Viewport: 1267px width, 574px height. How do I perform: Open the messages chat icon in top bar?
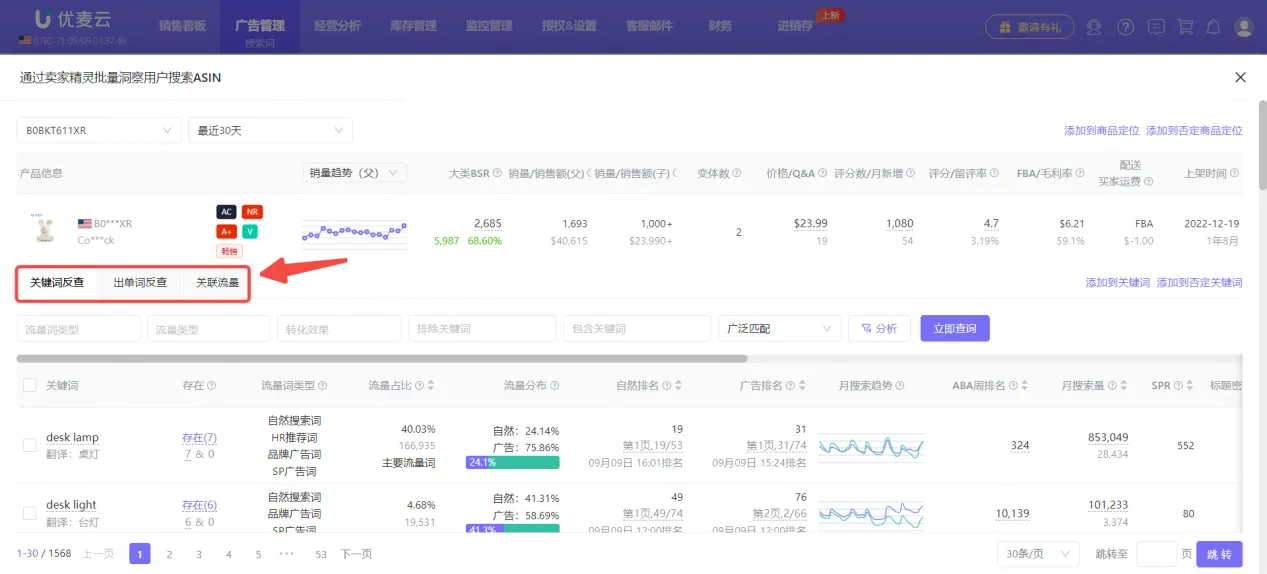point(1156,26)
